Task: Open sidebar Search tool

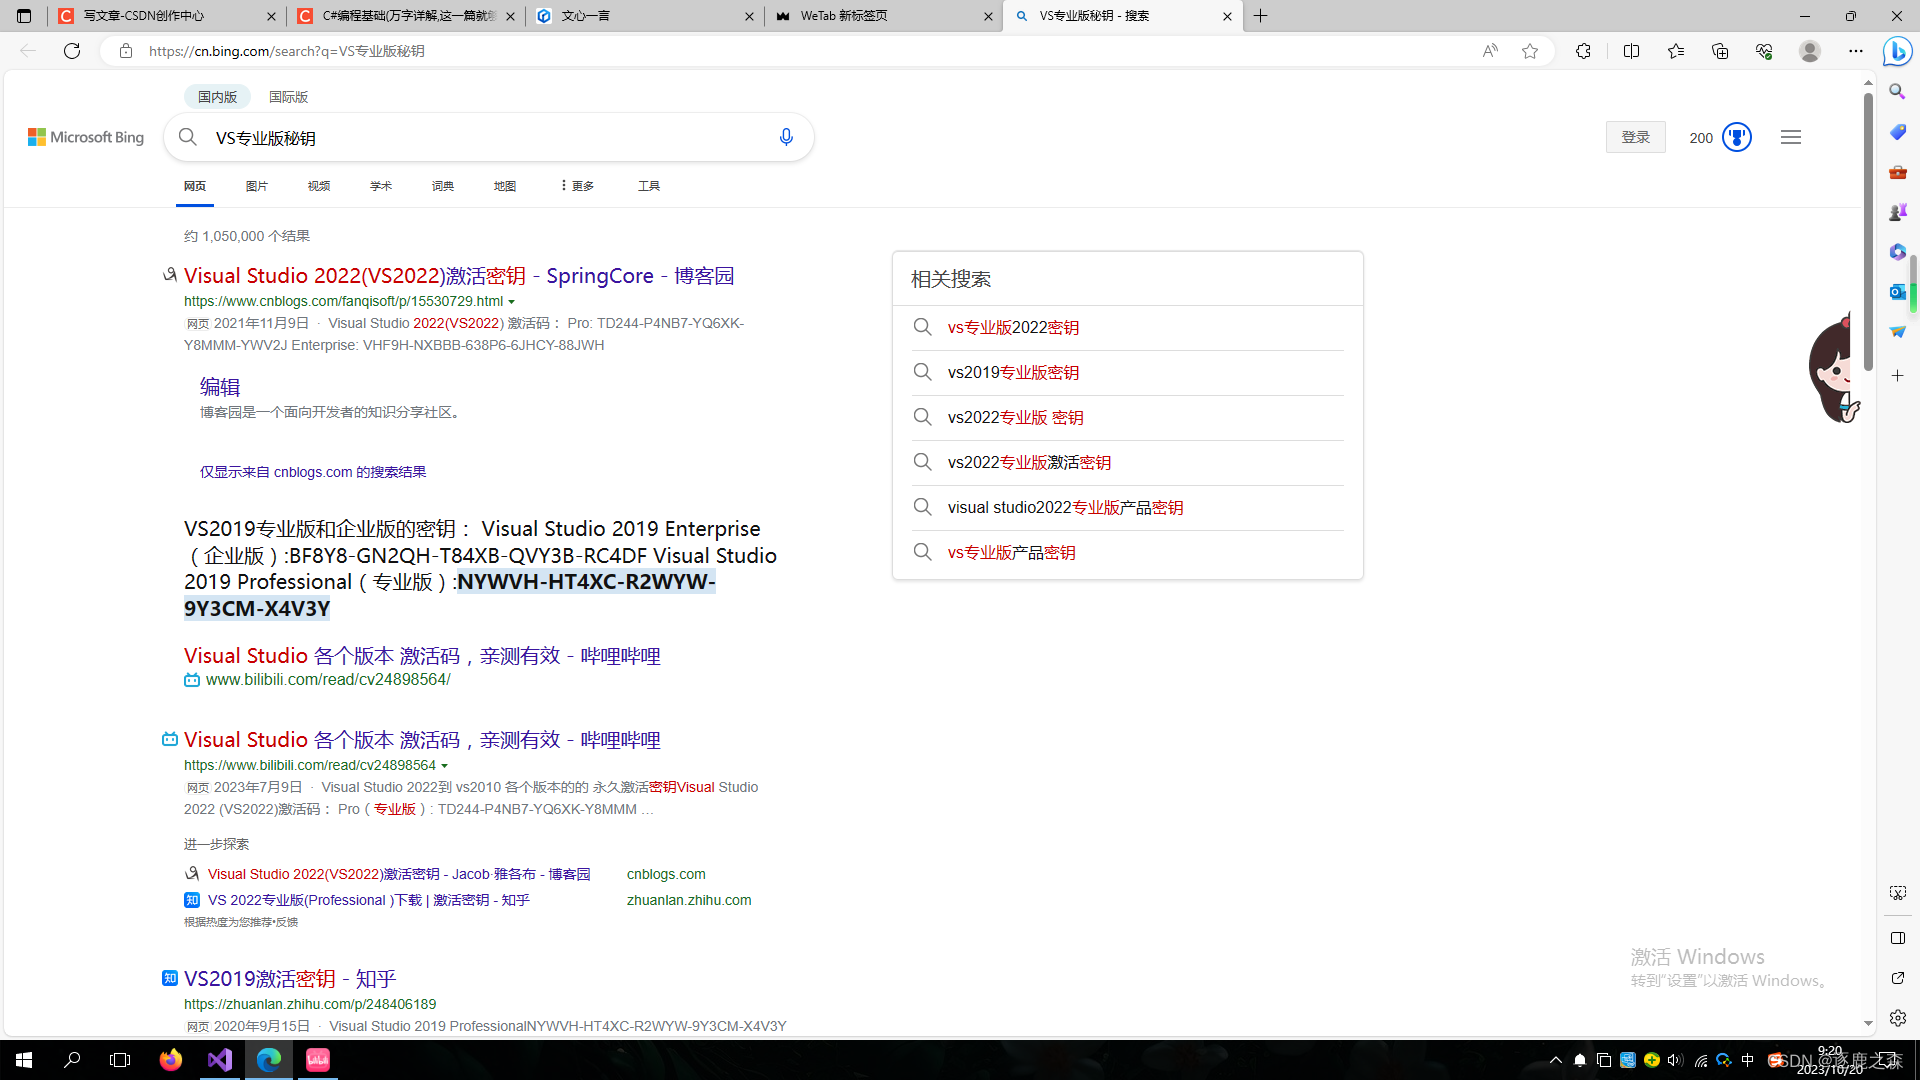Action: (x=1897, y=91)
